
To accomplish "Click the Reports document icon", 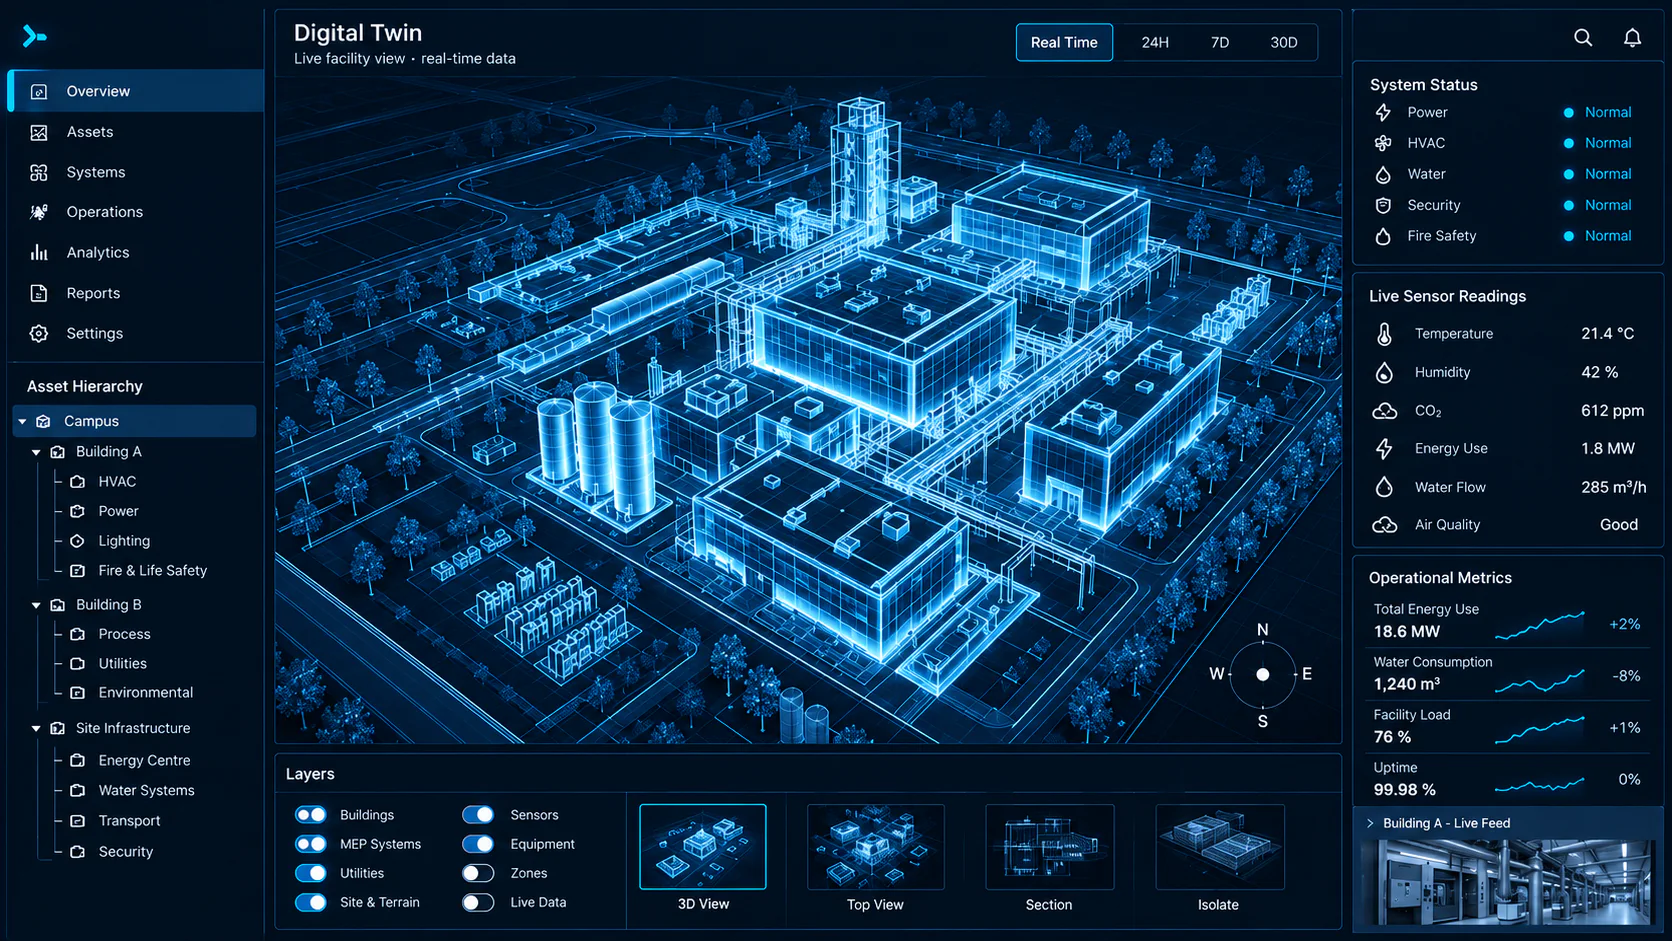I will coord(39,293).
